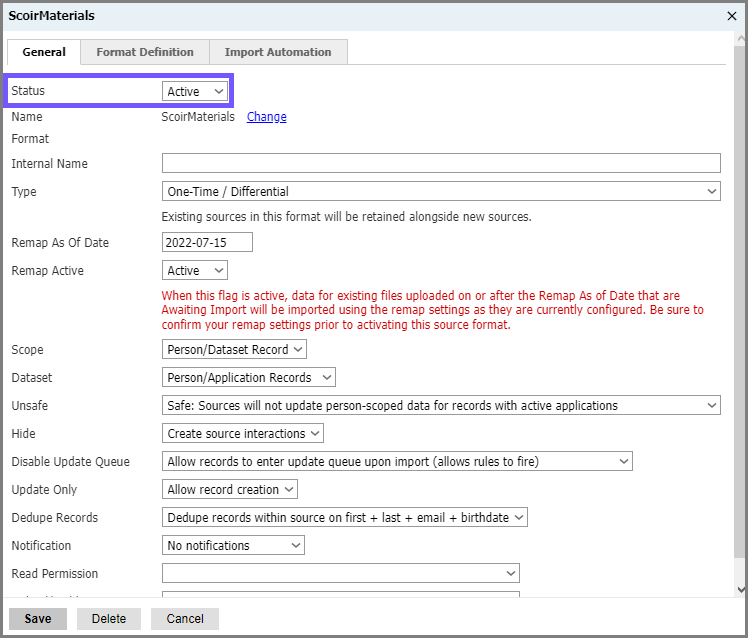
Task: Click the Existing sources retained note
Action: coord(346,217)
